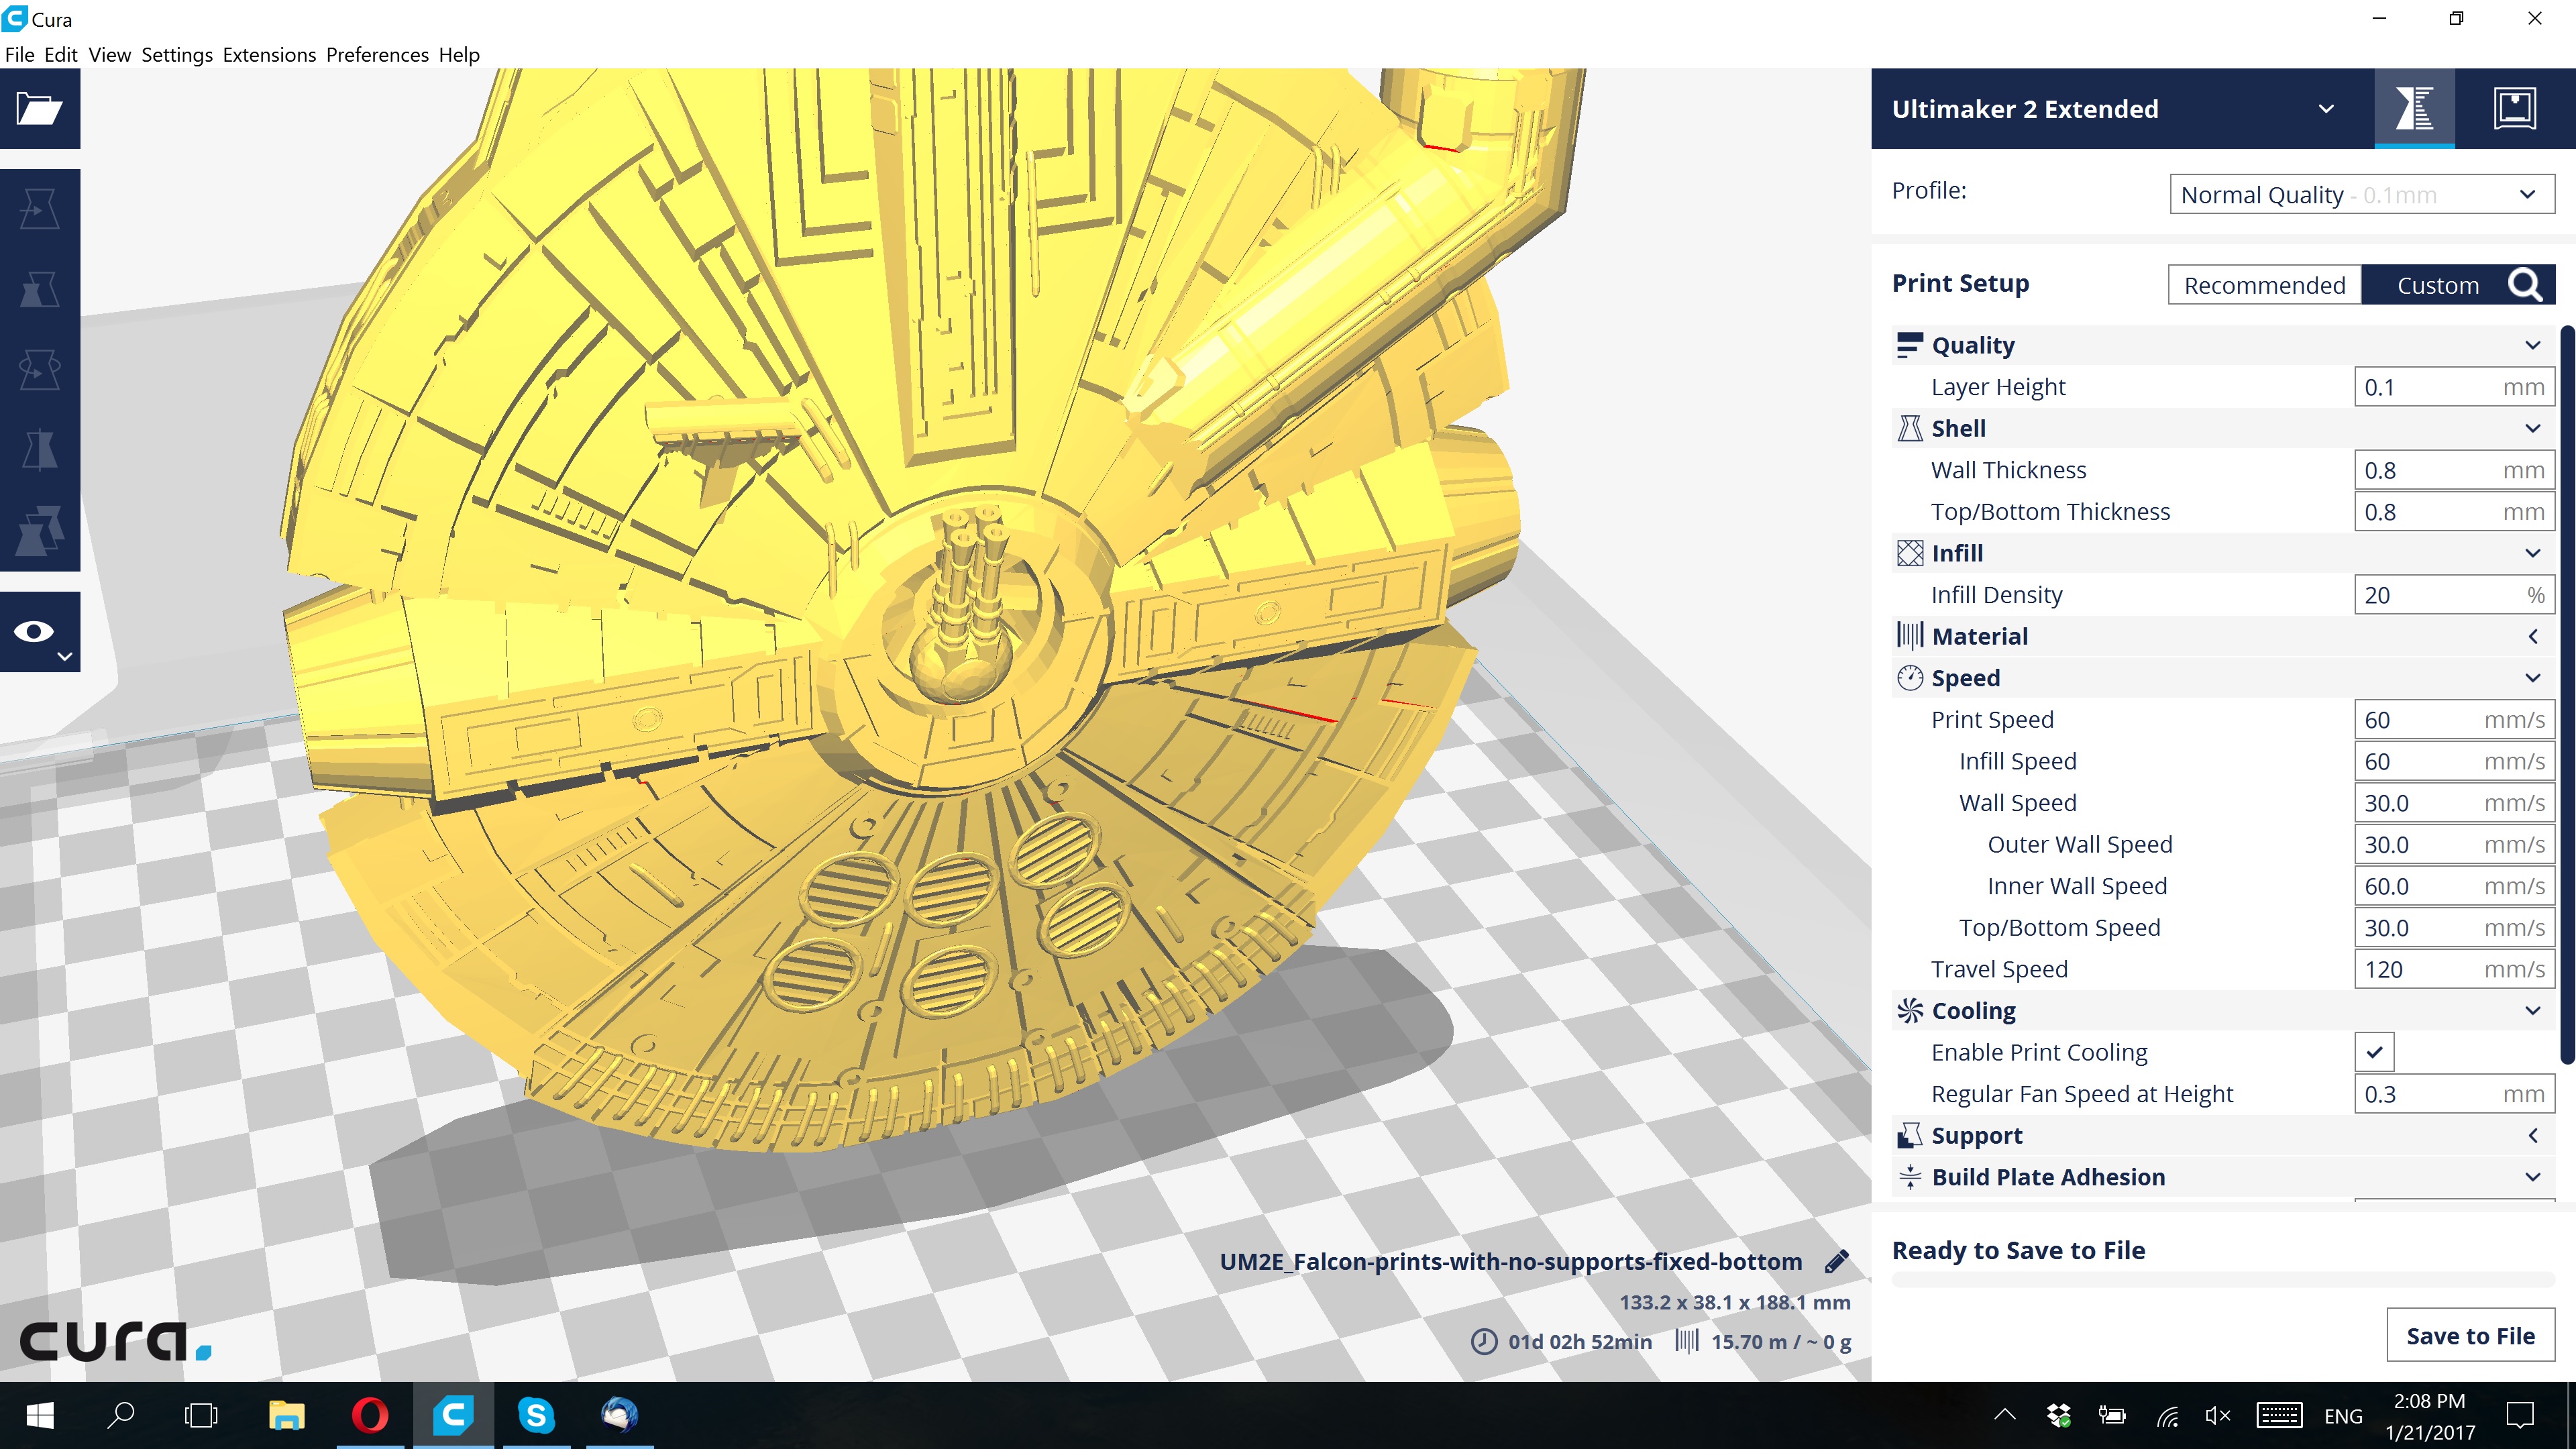Toggle the Enable Print Cooling checkbox
This screenshot has width=2576, height=1449.
(2374, 1052)
